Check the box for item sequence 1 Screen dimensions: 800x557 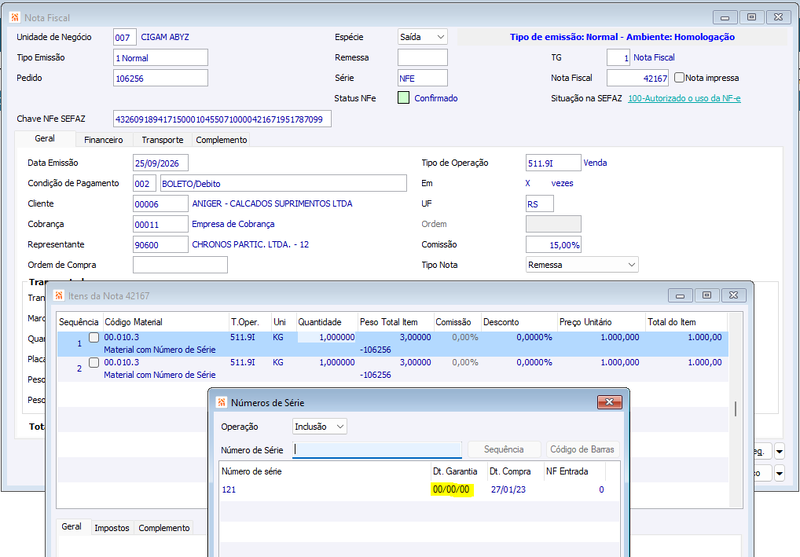(94, 337)
